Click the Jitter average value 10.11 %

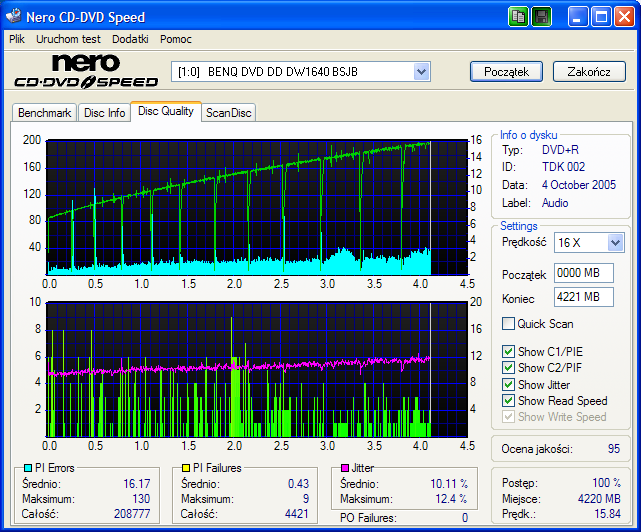[x=449, y=484]
